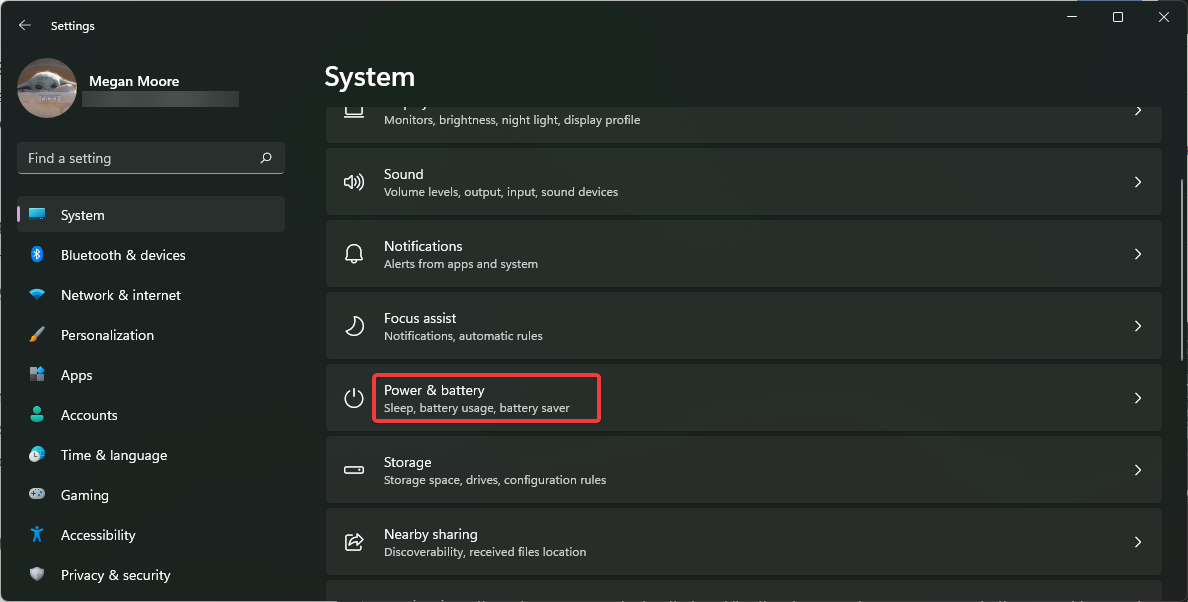Click the Notifications bell icon

point(353,254)
